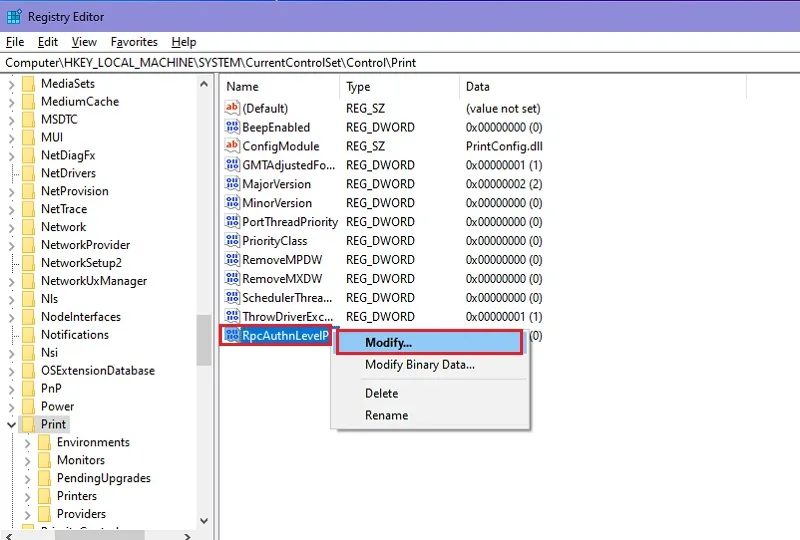
Task: Click the Power folder icon in tree
Action: (x=29, y=406)
